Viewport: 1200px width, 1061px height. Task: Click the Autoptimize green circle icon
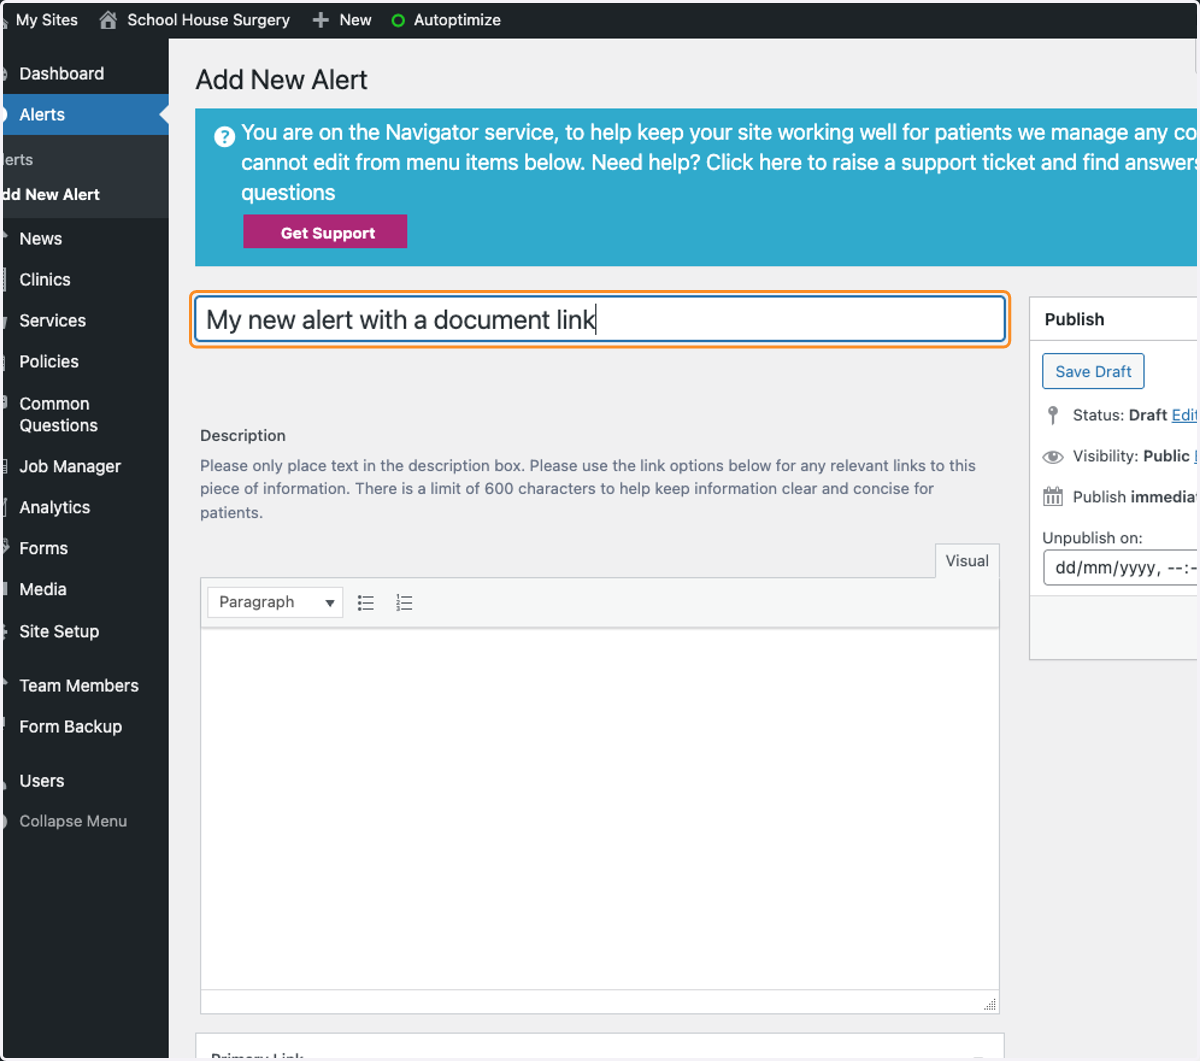click(x=398, y=20)
